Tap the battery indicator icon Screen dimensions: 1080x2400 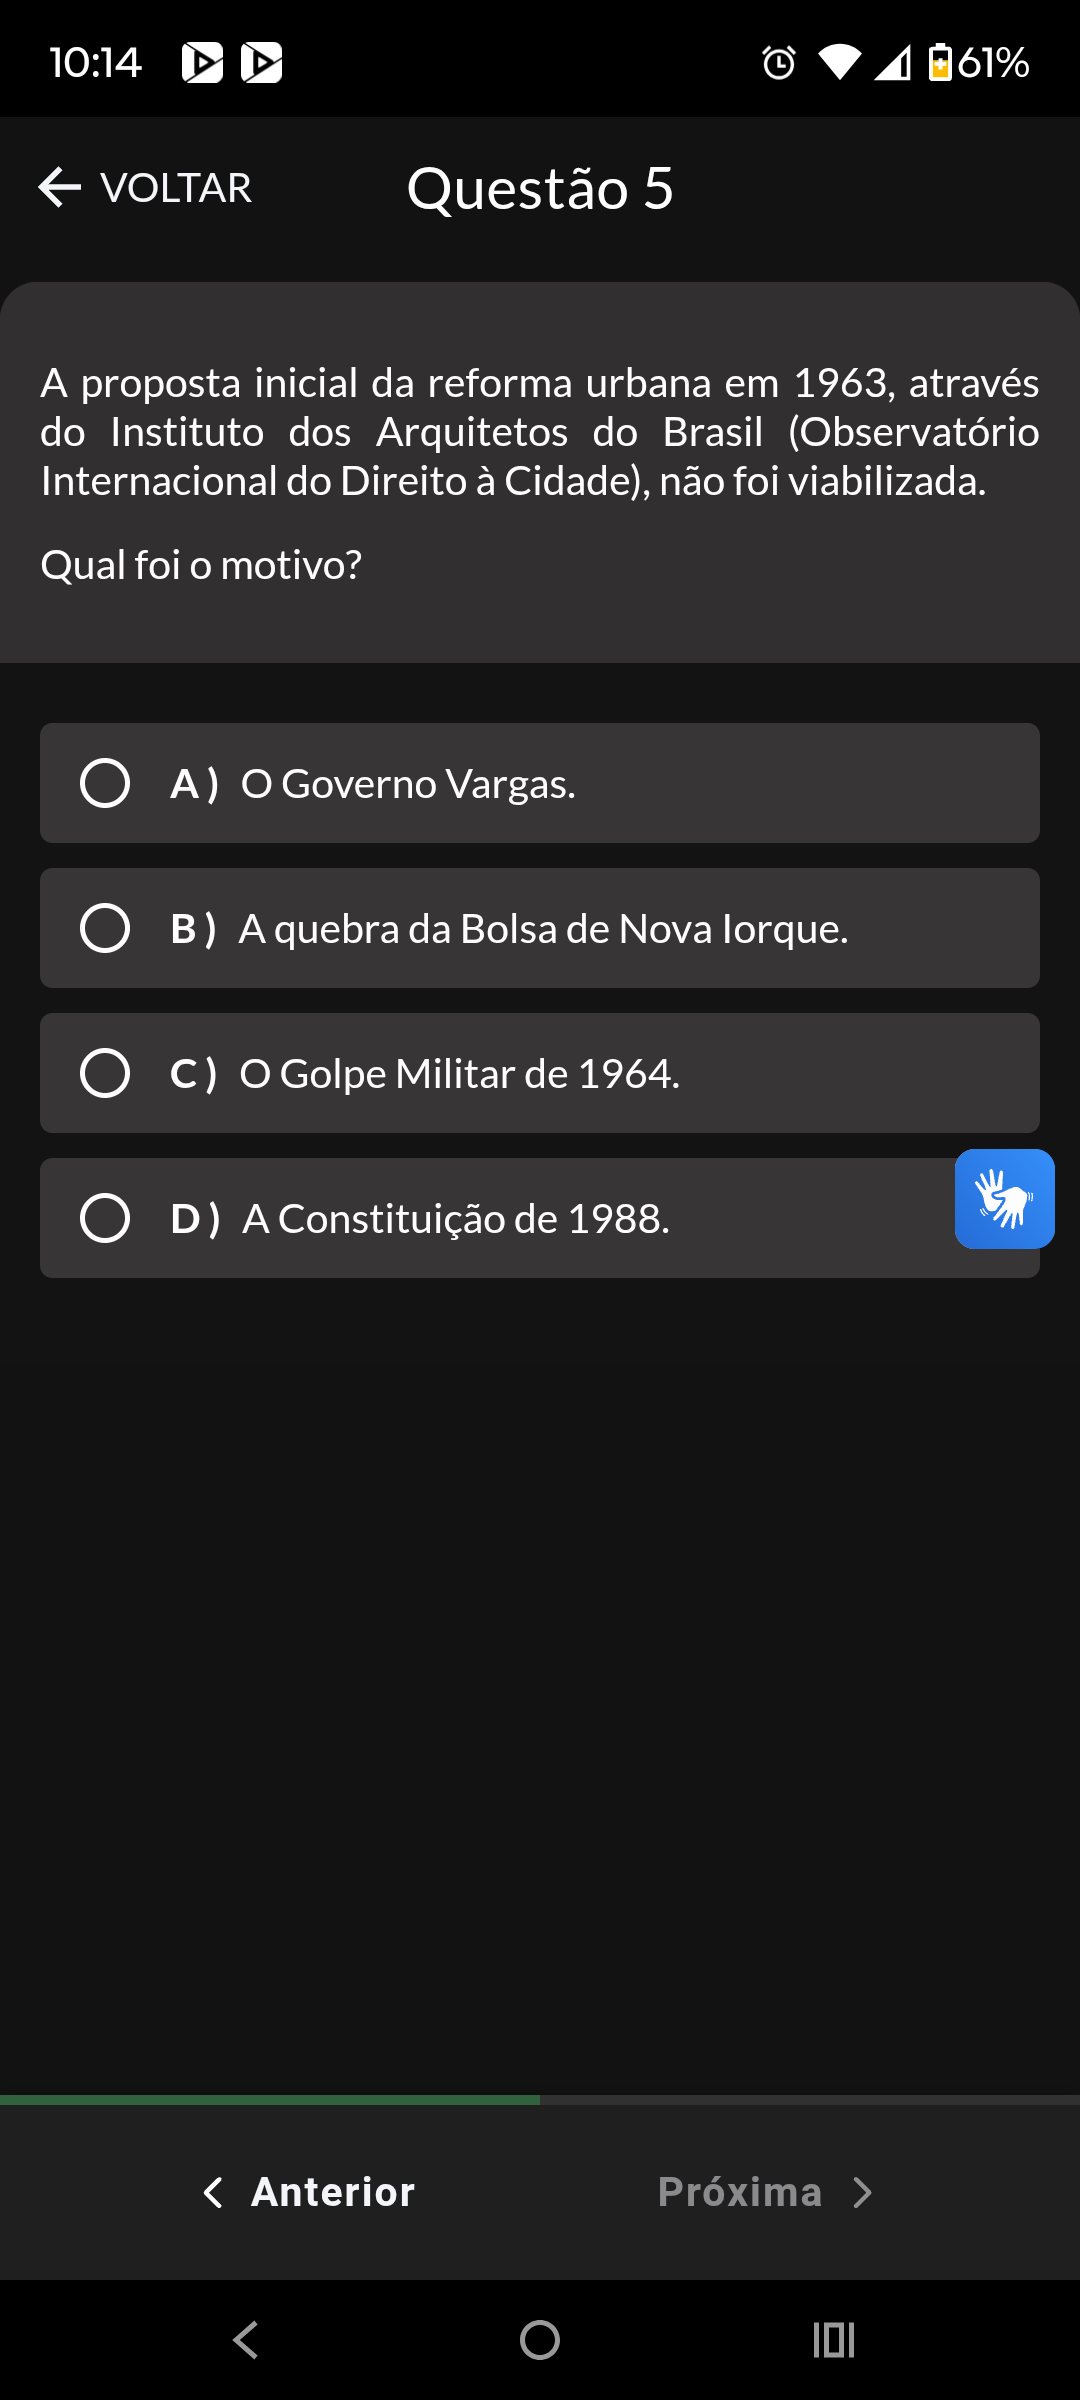point(940,62)
